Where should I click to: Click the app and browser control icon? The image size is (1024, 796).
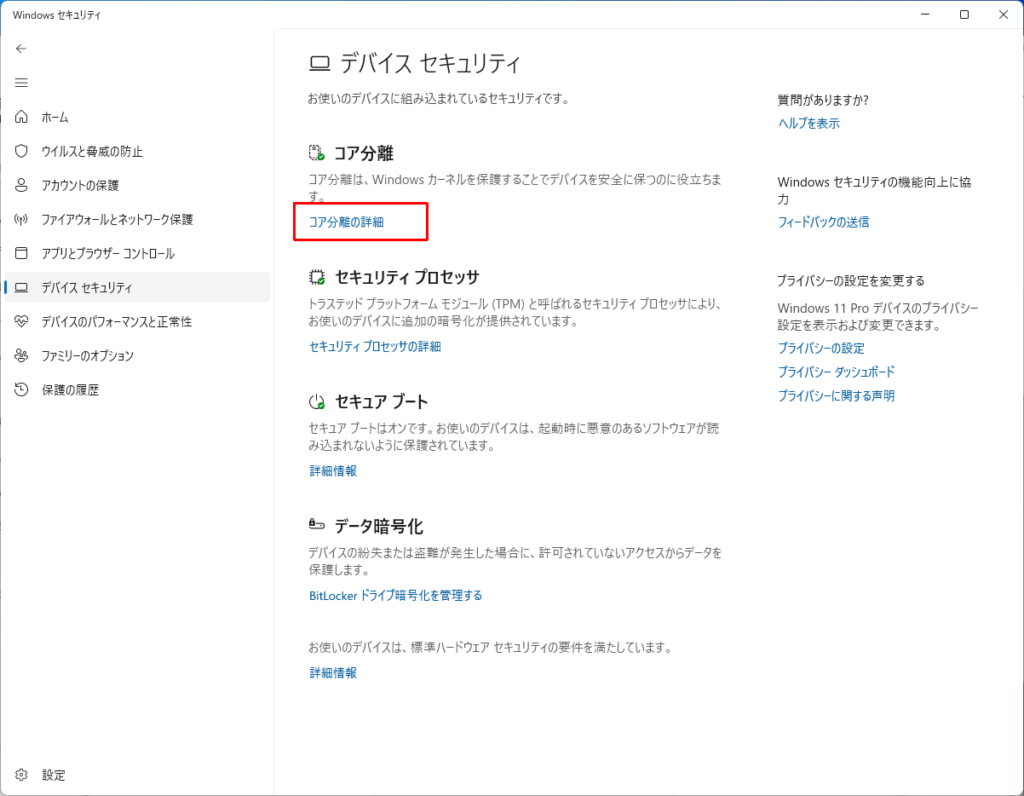coord(22,253)
